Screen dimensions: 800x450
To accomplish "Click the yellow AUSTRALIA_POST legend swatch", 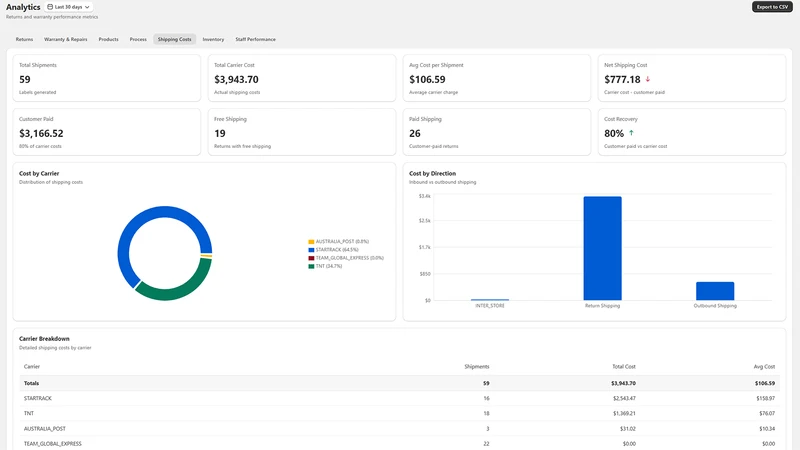I will coord(311,242).
